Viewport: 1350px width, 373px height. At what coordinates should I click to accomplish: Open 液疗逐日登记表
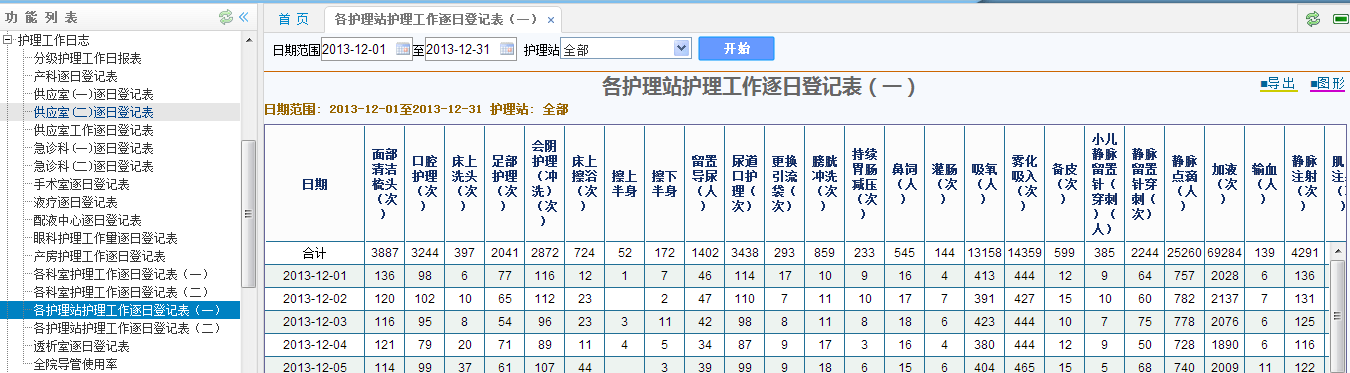click(75, 202)
